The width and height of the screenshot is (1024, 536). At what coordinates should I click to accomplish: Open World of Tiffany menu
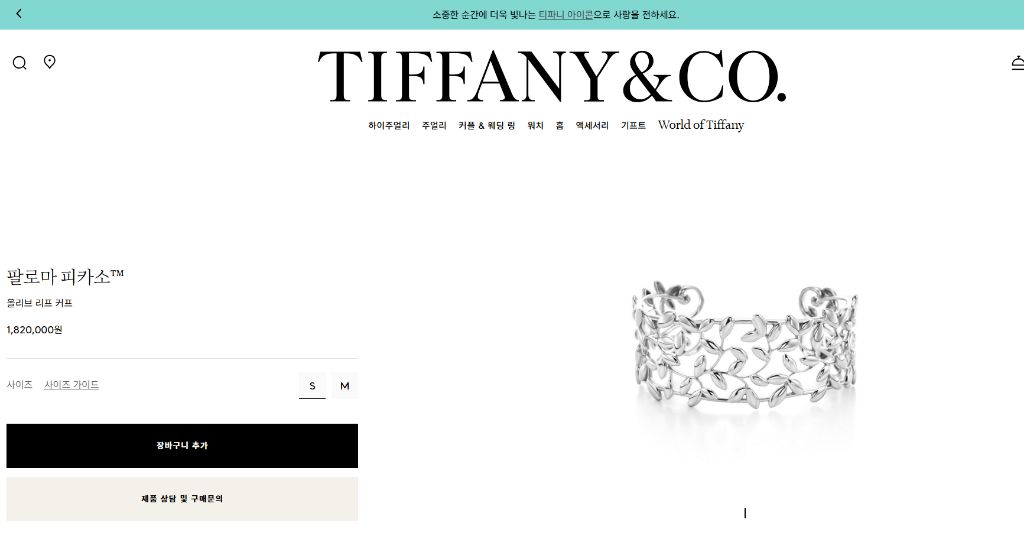701,125
